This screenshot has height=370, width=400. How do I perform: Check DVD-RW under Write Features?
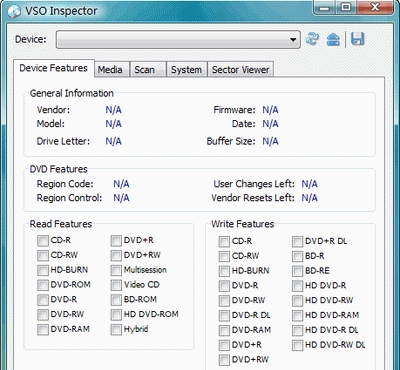(224, 301)
